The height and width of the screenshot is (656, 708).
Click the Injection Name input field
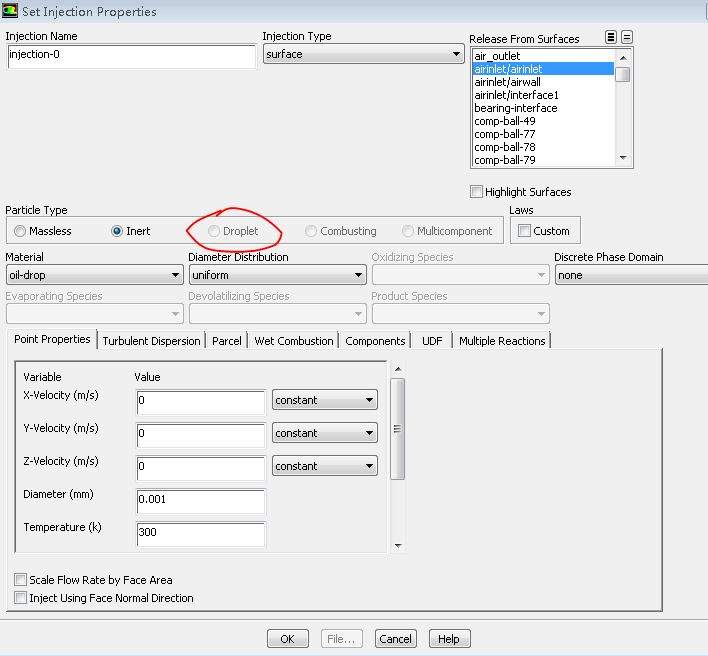pyautogui.click(x=132, y=56)
